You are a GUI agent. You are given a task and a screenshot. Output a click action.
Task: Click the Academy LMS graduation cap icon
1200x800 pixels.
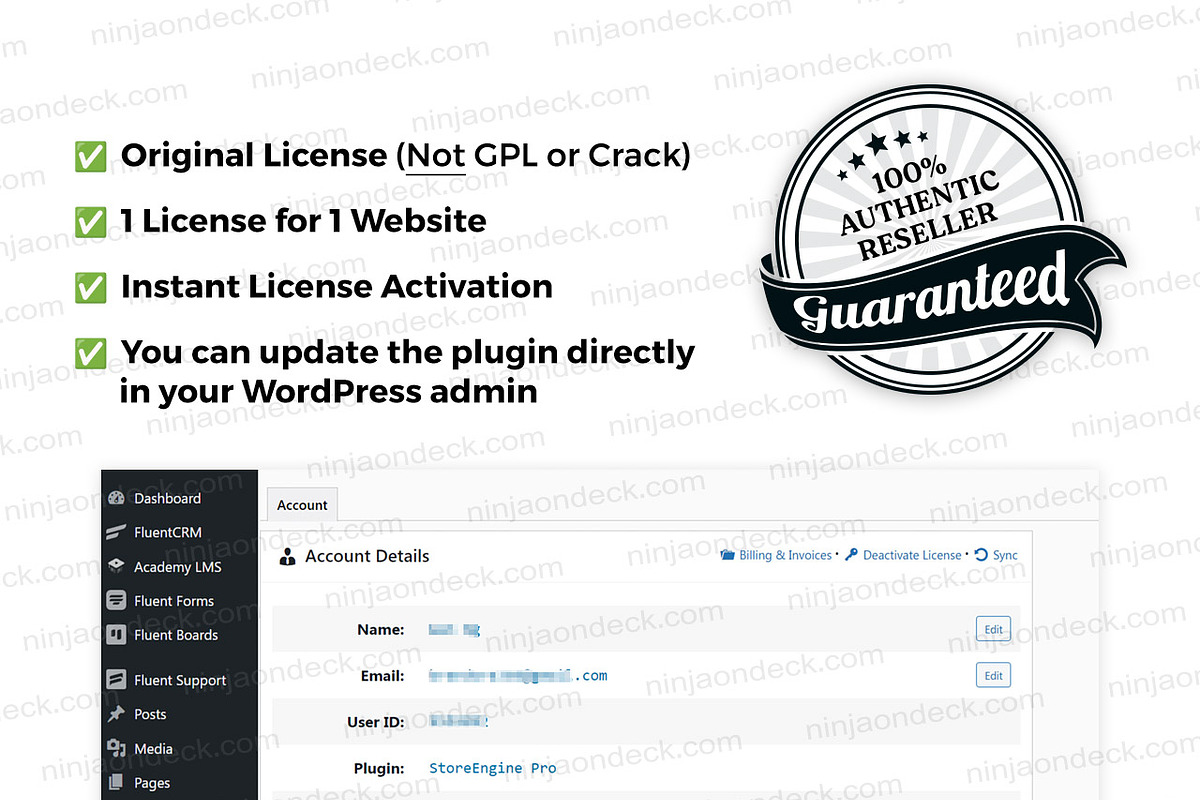click(x=116, y=566)
